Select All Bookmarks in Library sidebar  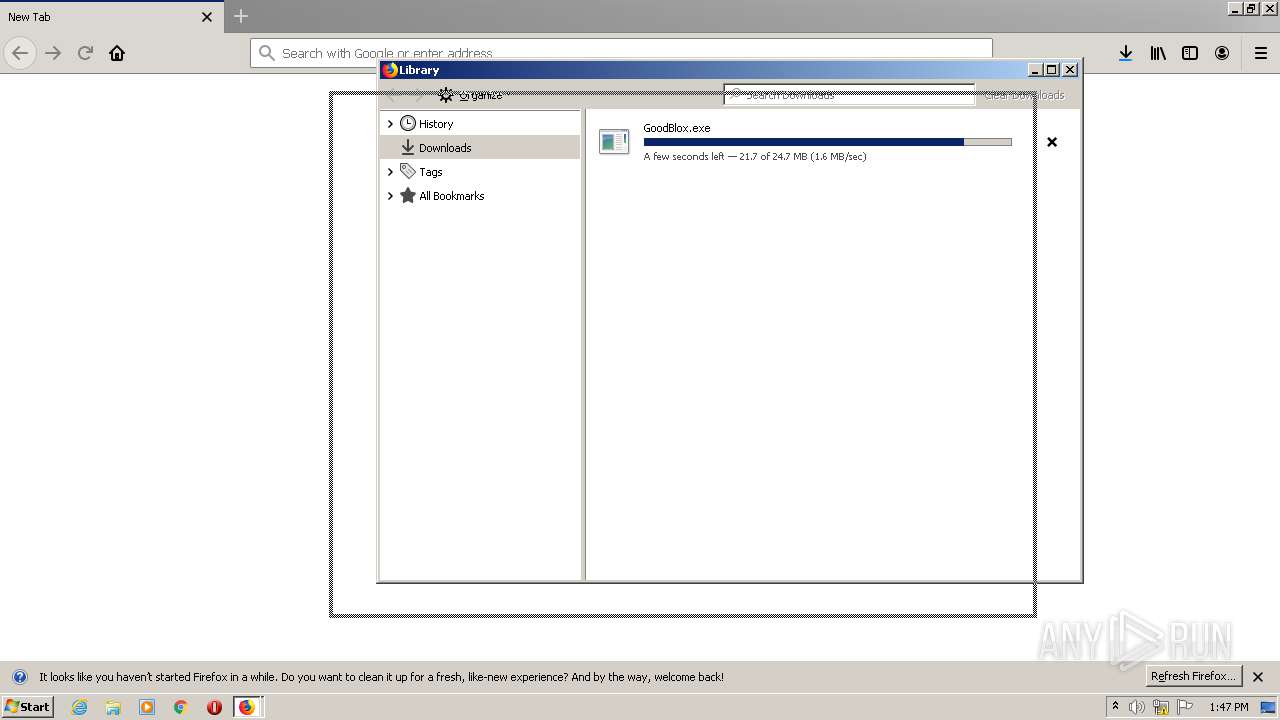[451, 196]
